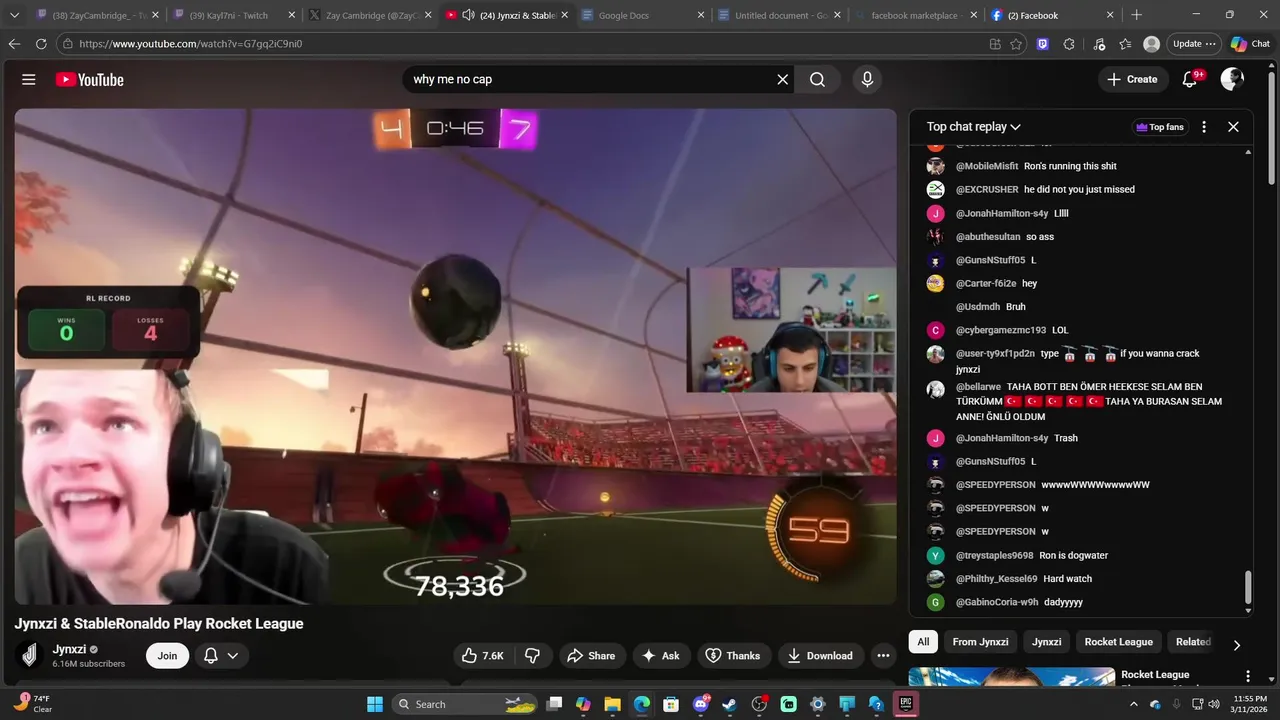The width and height of the screenshot is (1280, 720).
Task: Open the browser profile avatar
Action: coord(1152,44)
